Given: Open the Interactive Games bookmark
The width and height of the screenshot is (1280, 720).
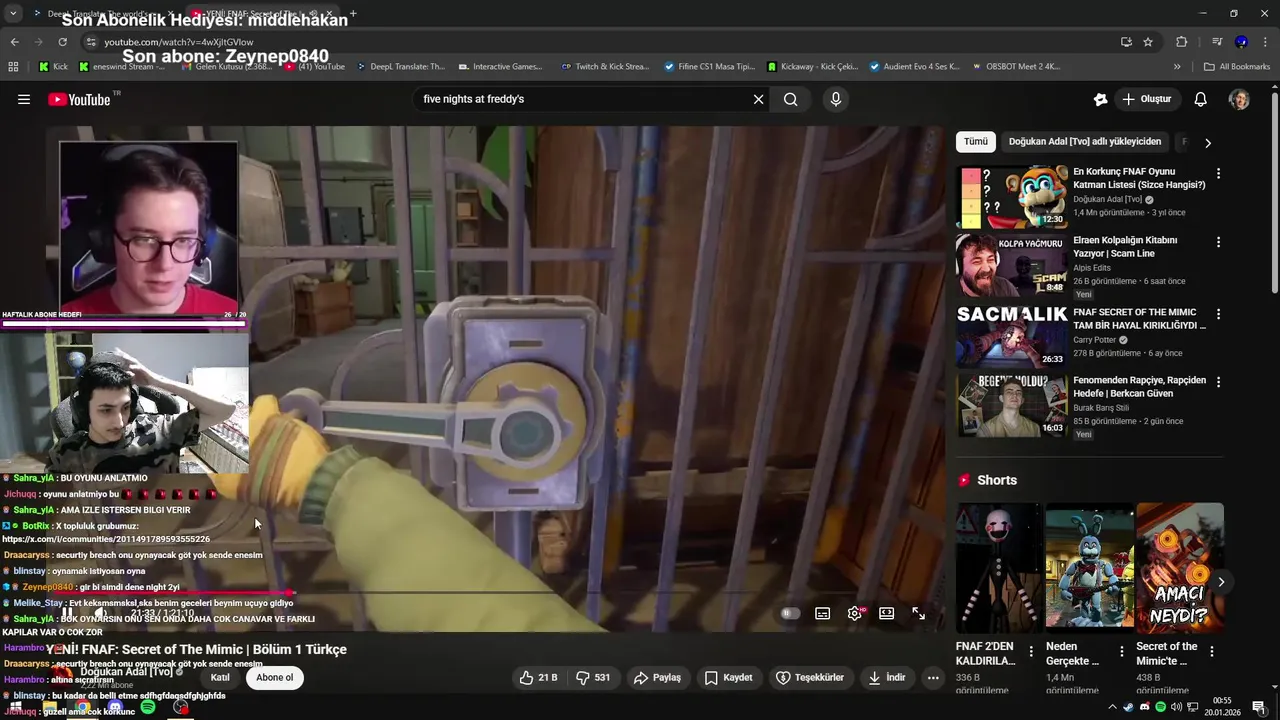Looking at the screenshot, I should point(500,67).
